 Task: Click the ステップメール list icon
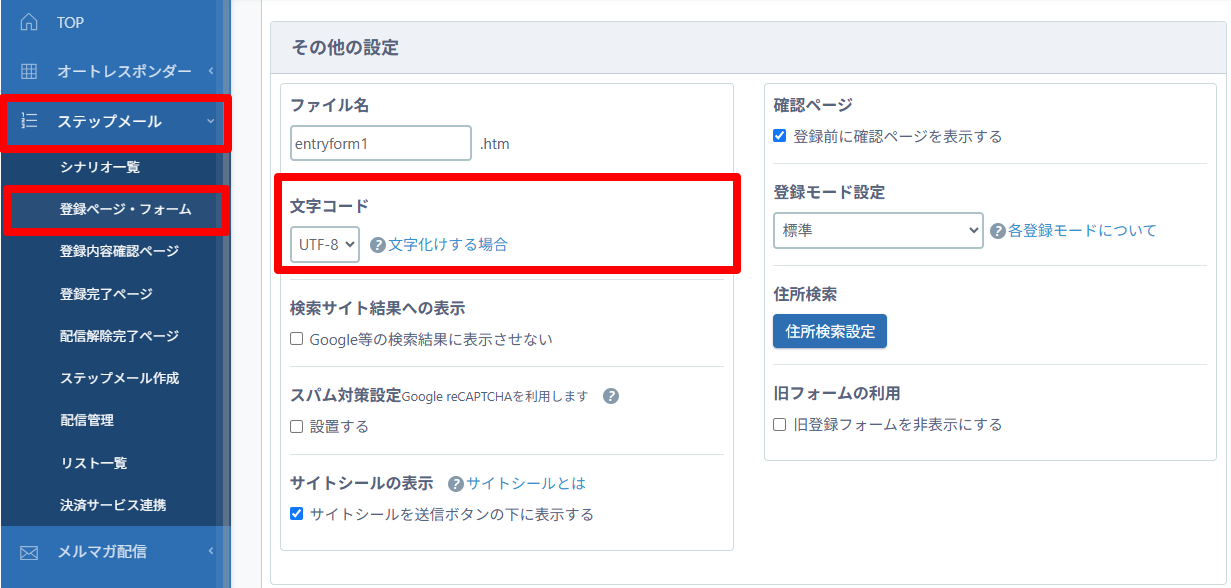[29, 121]
